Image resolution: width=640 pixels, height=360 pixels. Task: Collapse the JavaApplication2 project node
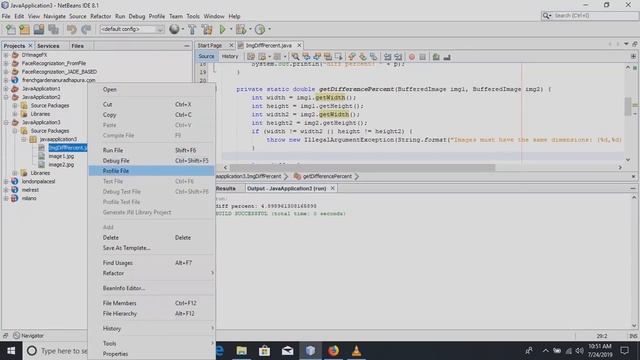[x=6, y=97]
